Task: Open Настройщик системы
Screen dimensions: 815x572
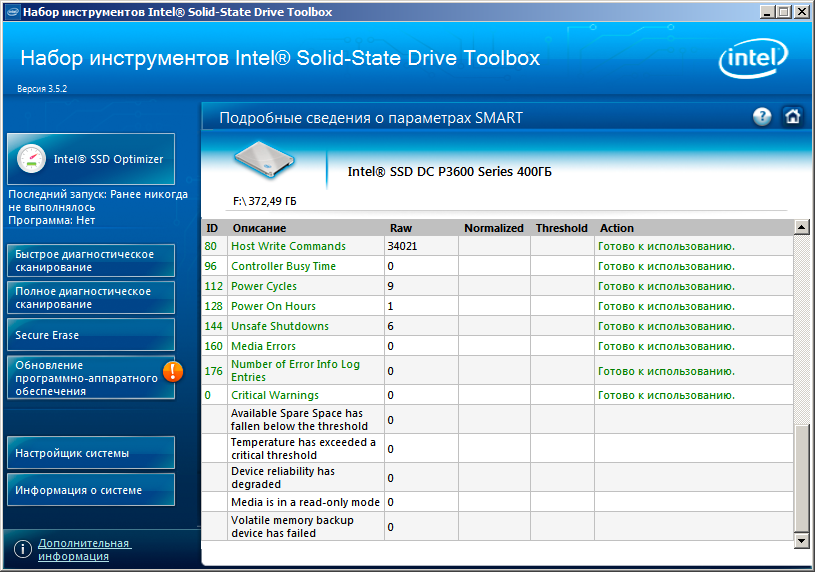Action: pos(91,453)
